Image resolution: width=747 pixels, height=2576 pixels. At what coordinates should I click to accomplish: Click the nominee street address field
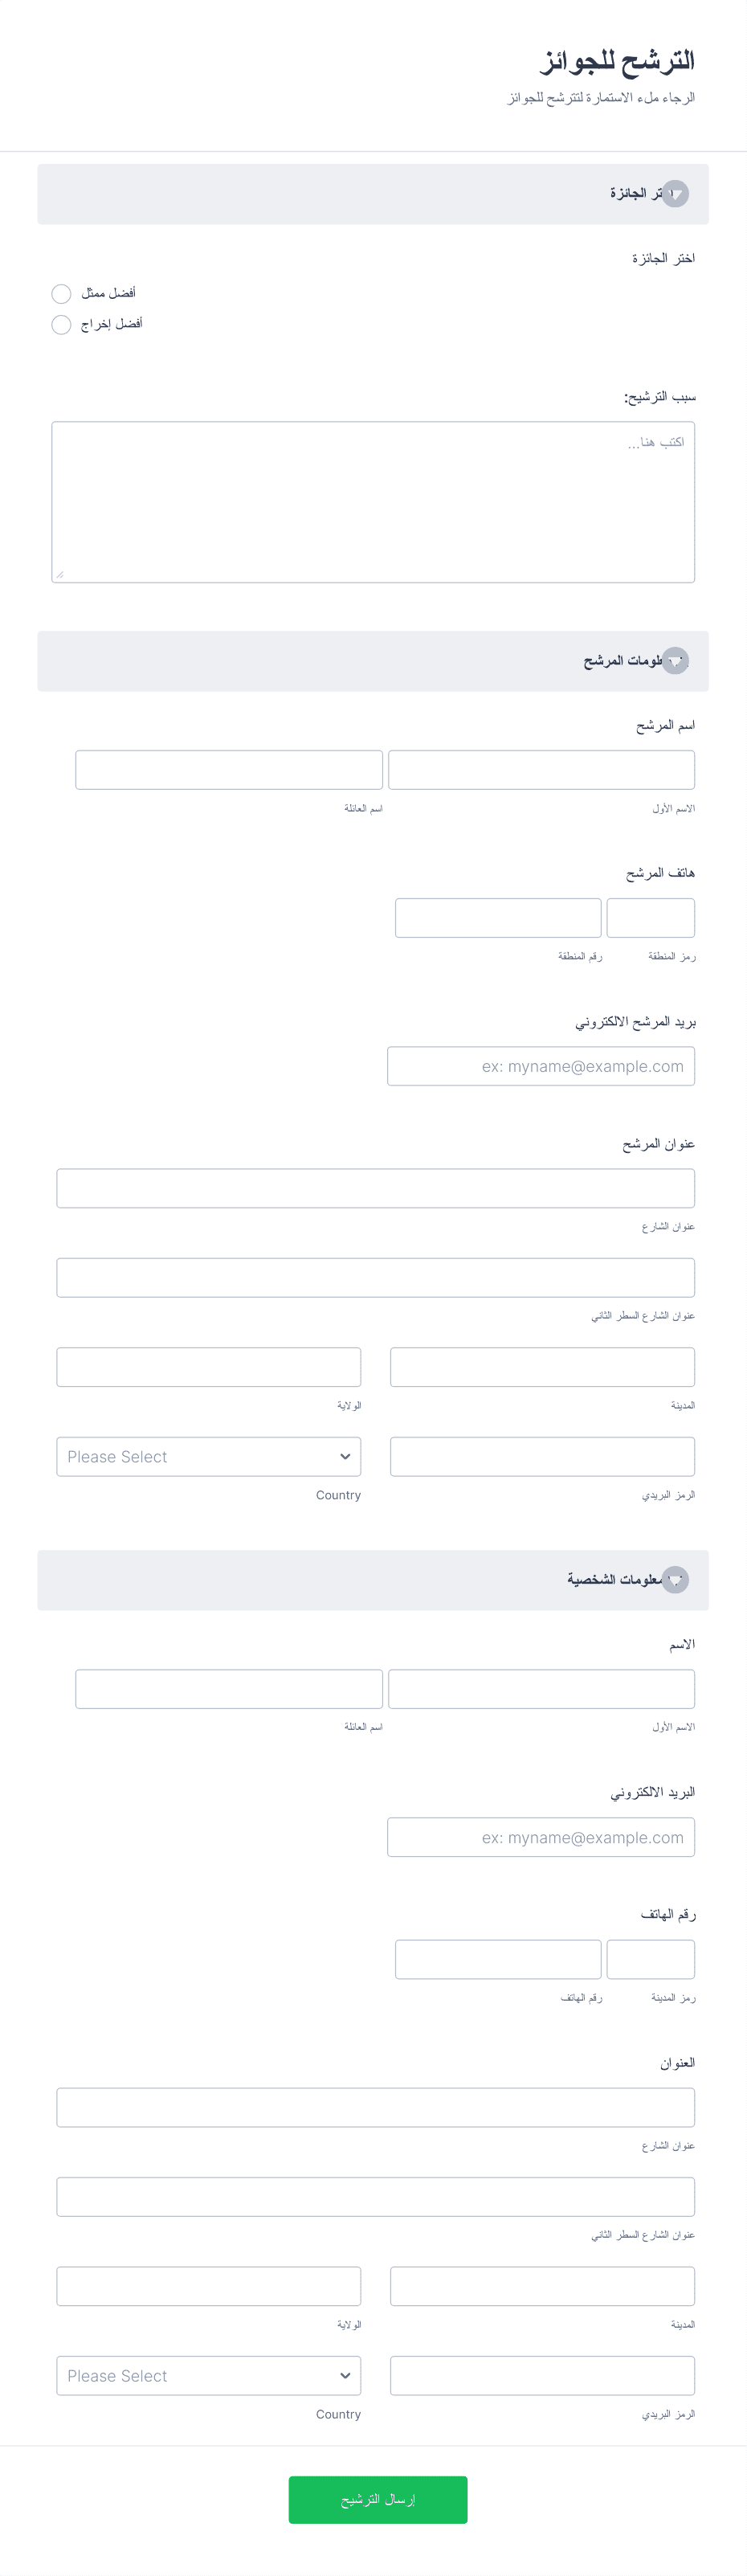(376, 1188)
